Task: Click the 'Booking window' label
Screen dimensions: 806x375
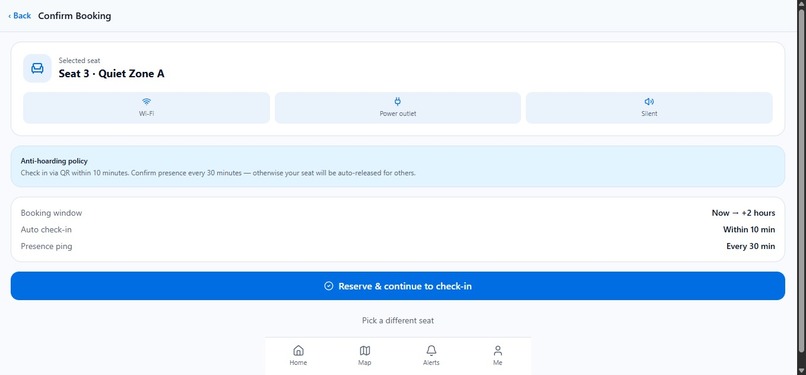Action: tap(51, 213)
